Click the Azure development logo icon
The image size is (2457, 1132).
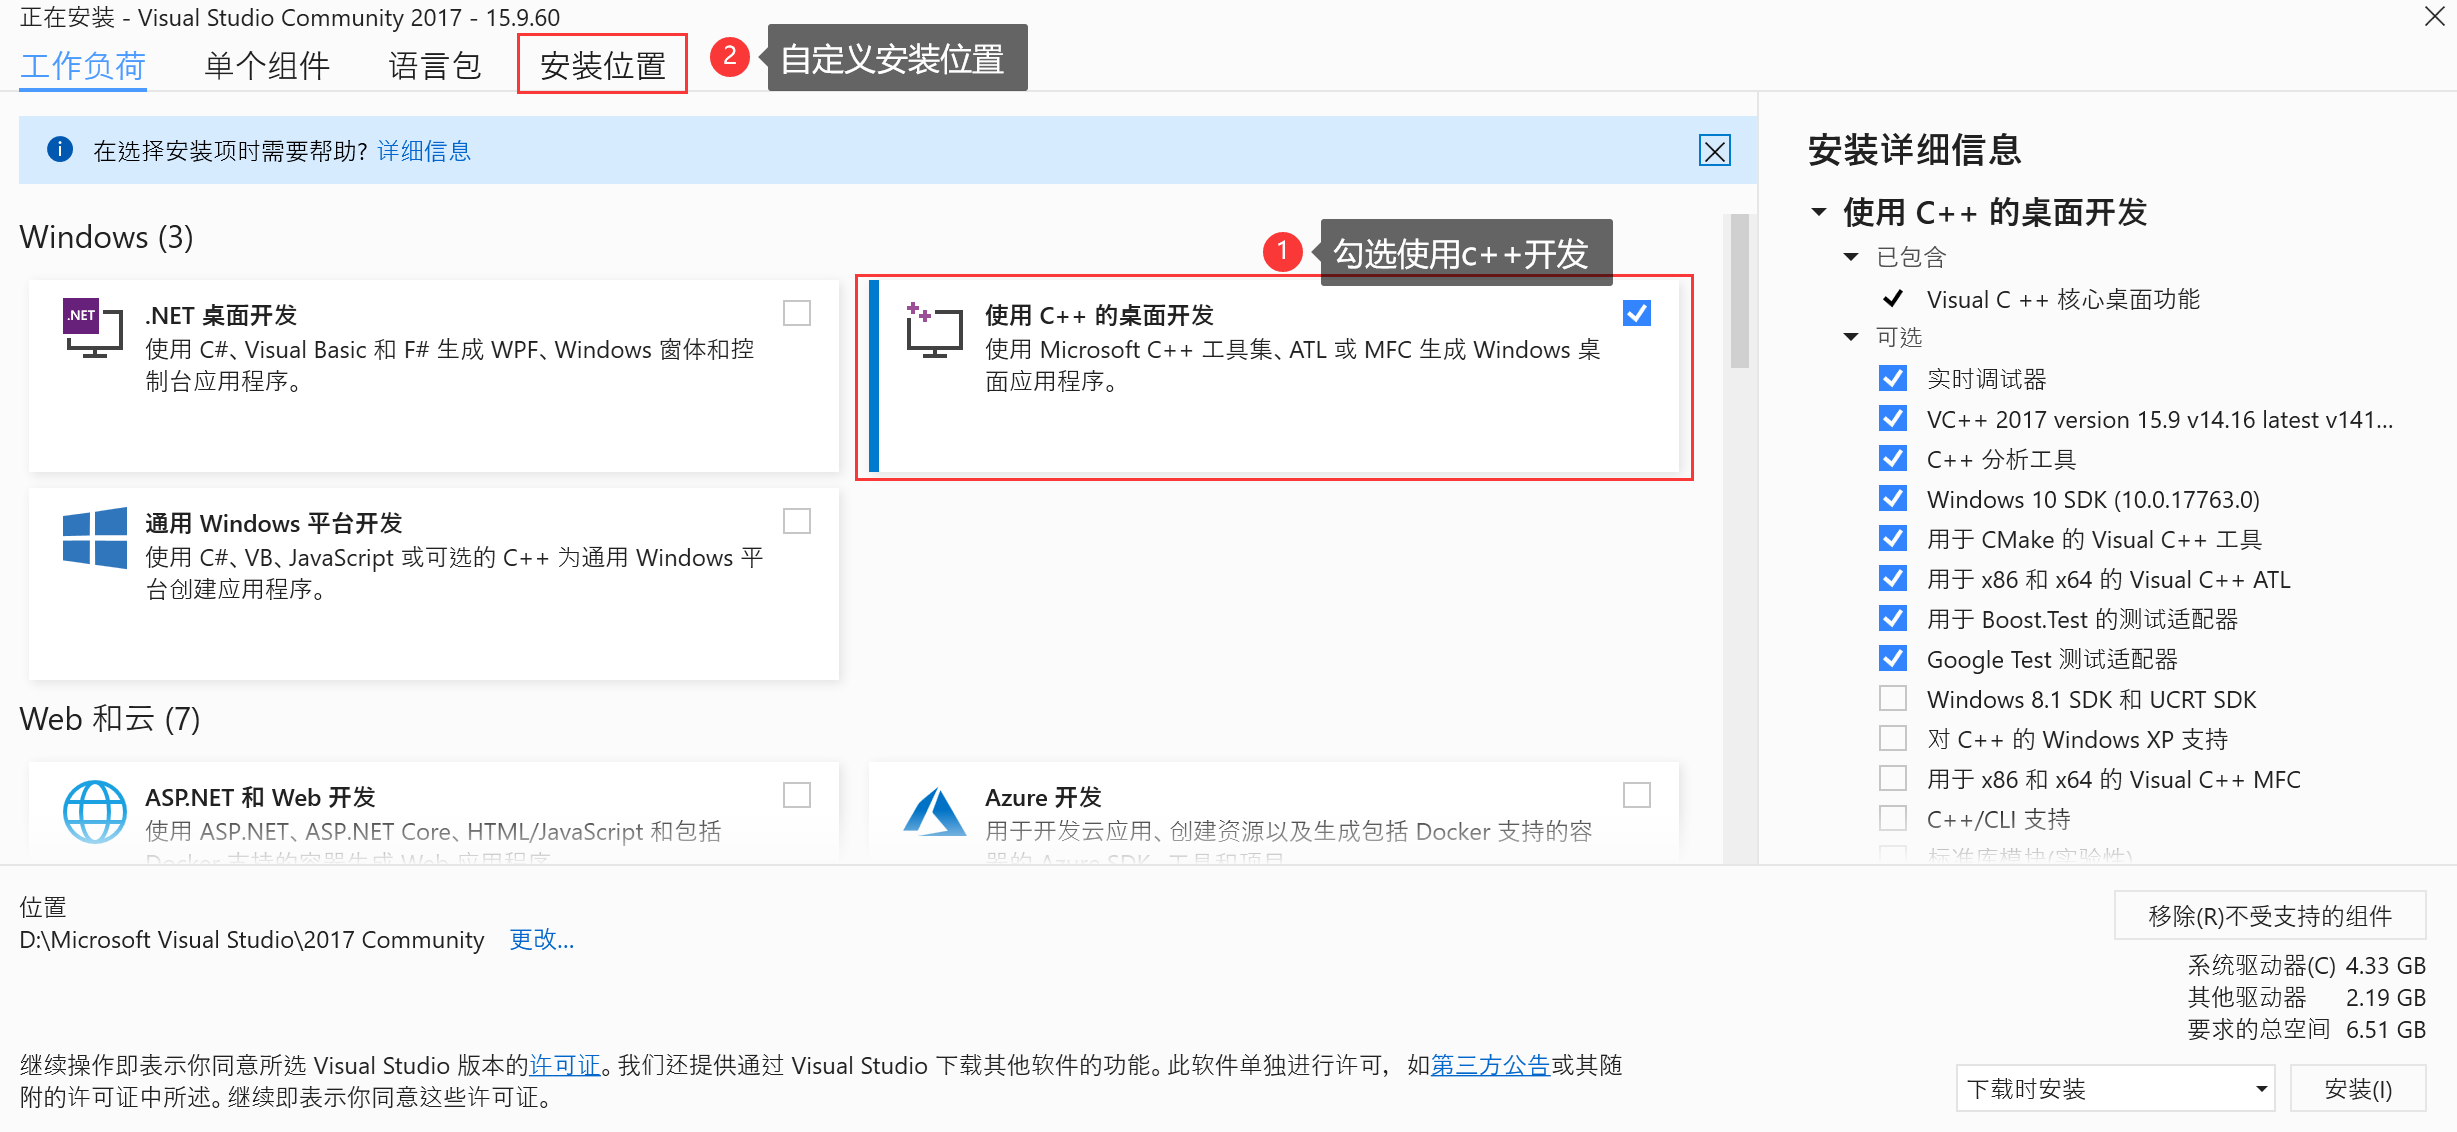pos(933,811)
